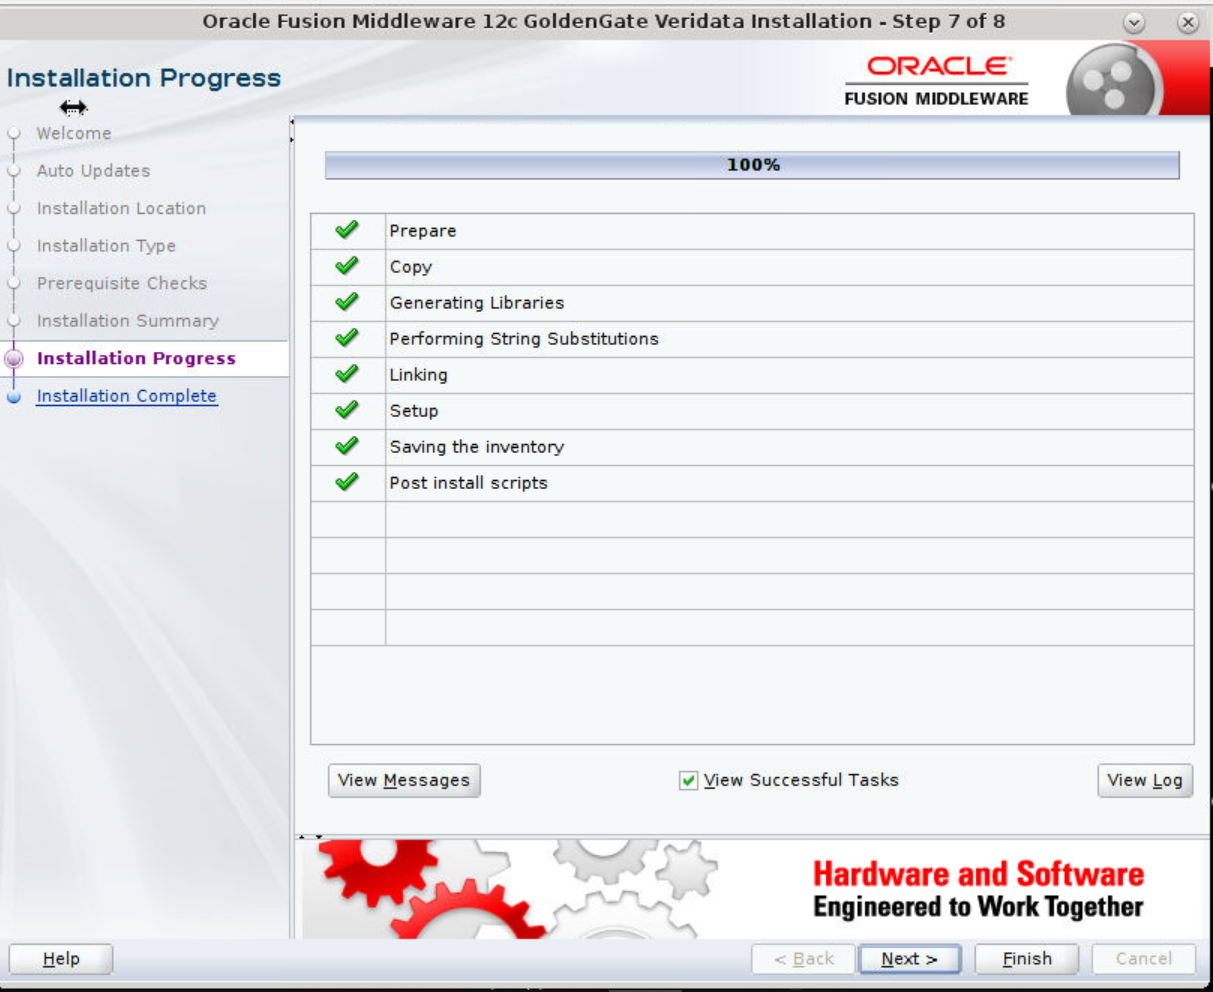
Task: Click the Installation Type step bullet
Action: 14,246
